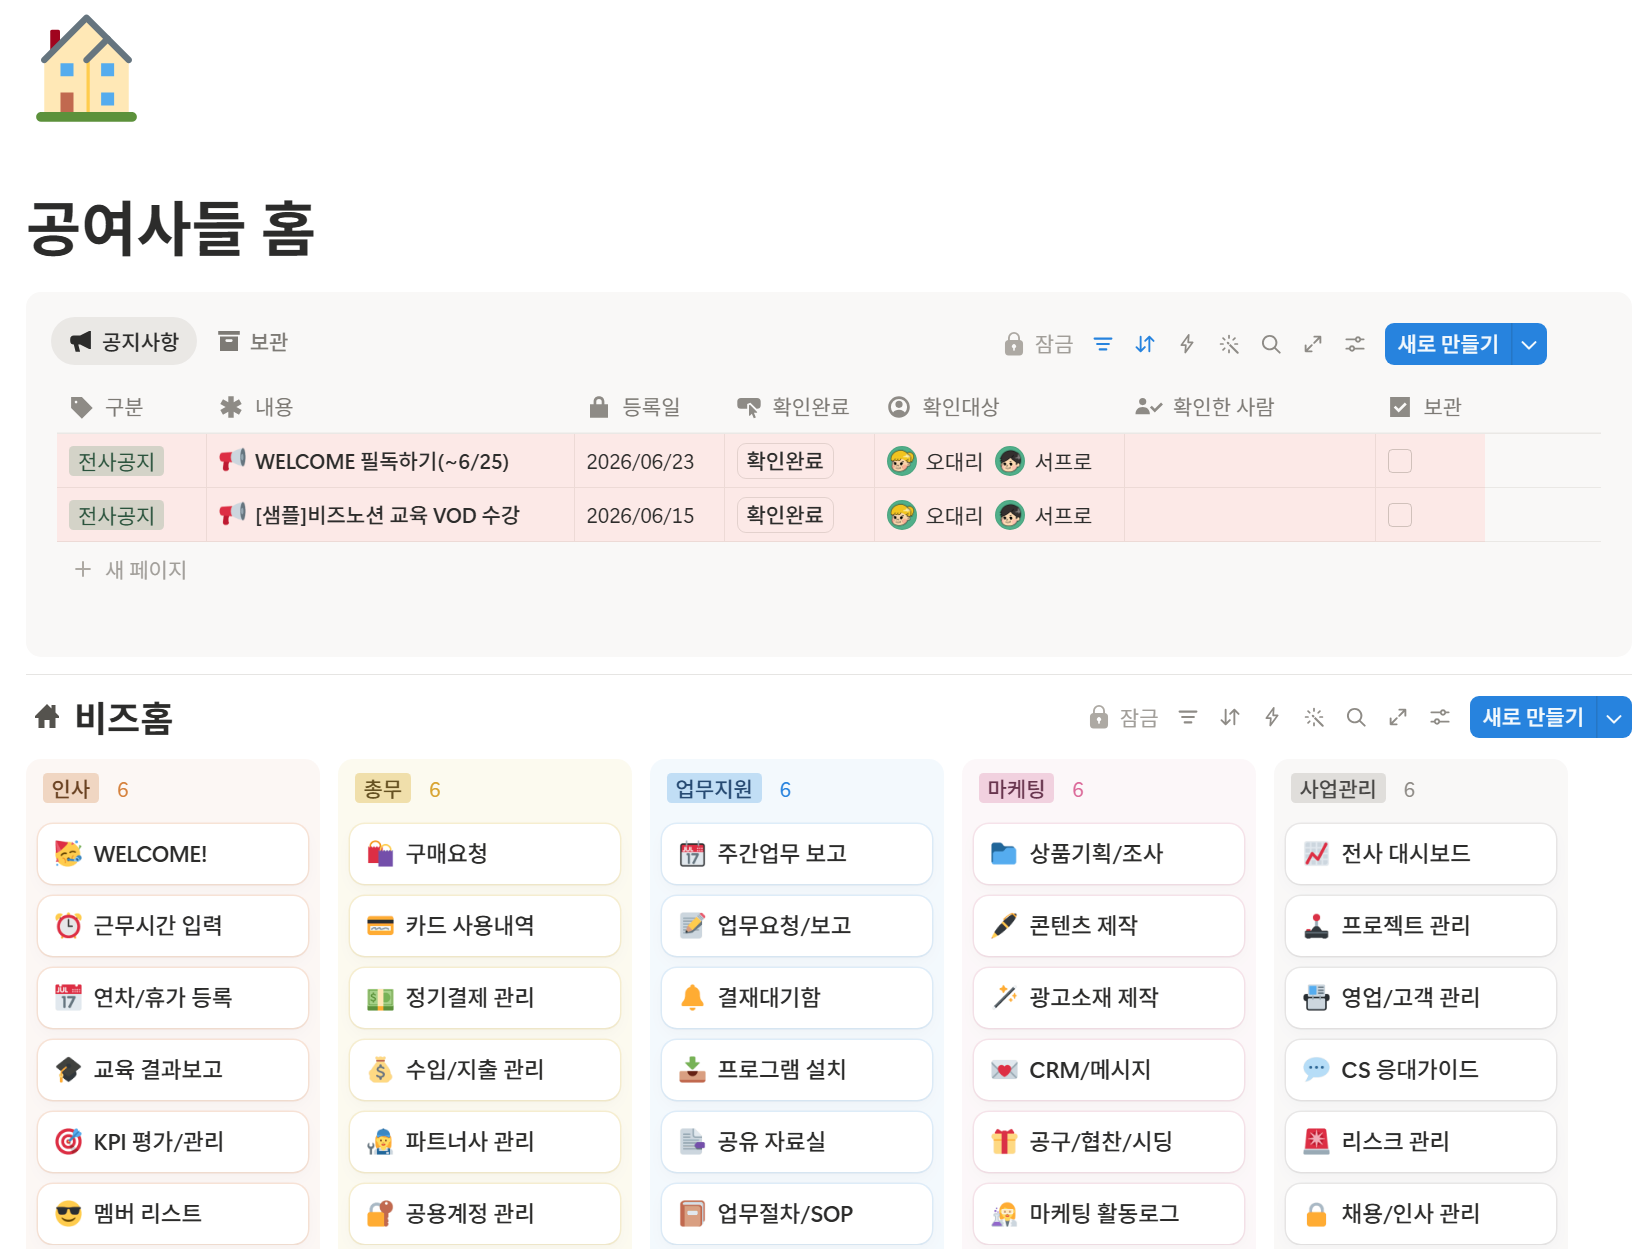Click automation lightning icon in 비즈홈 toolbar

click(1272, 717)
